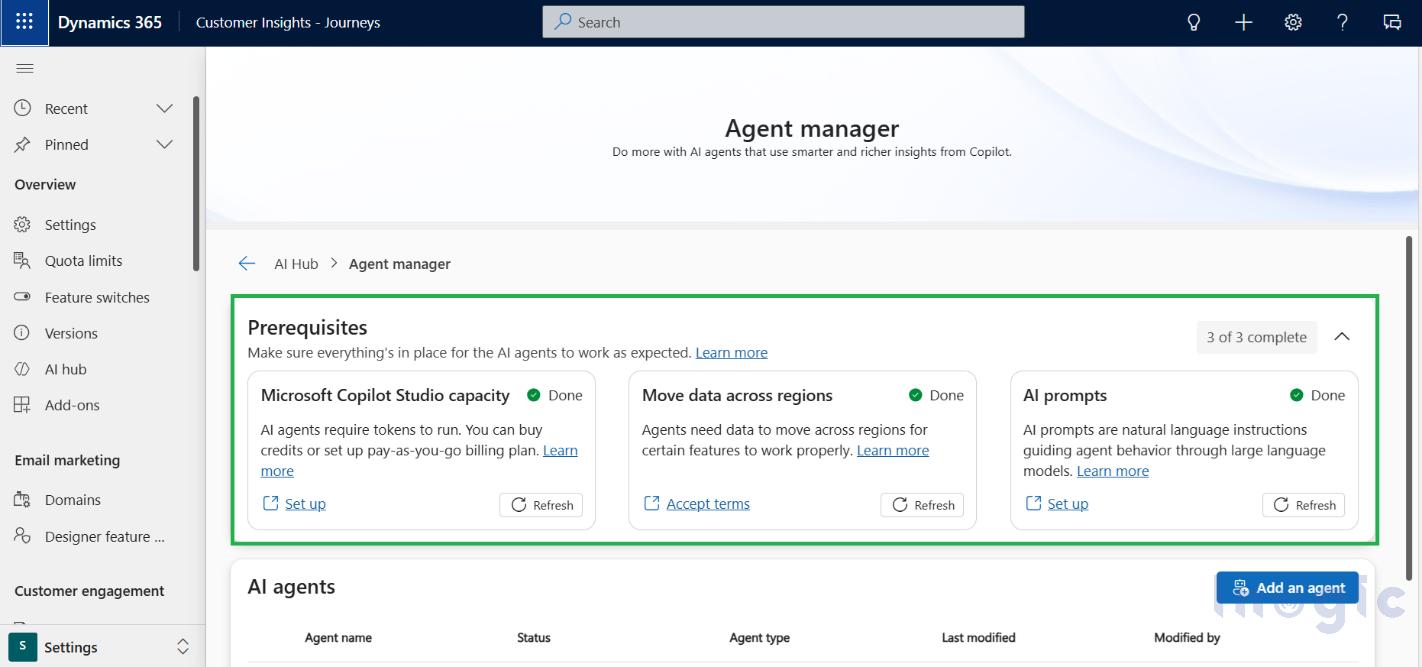Screen dimensions: 1422x667
Task: Click the back arrow beside AI Hub
Action: tap(247, 263)
